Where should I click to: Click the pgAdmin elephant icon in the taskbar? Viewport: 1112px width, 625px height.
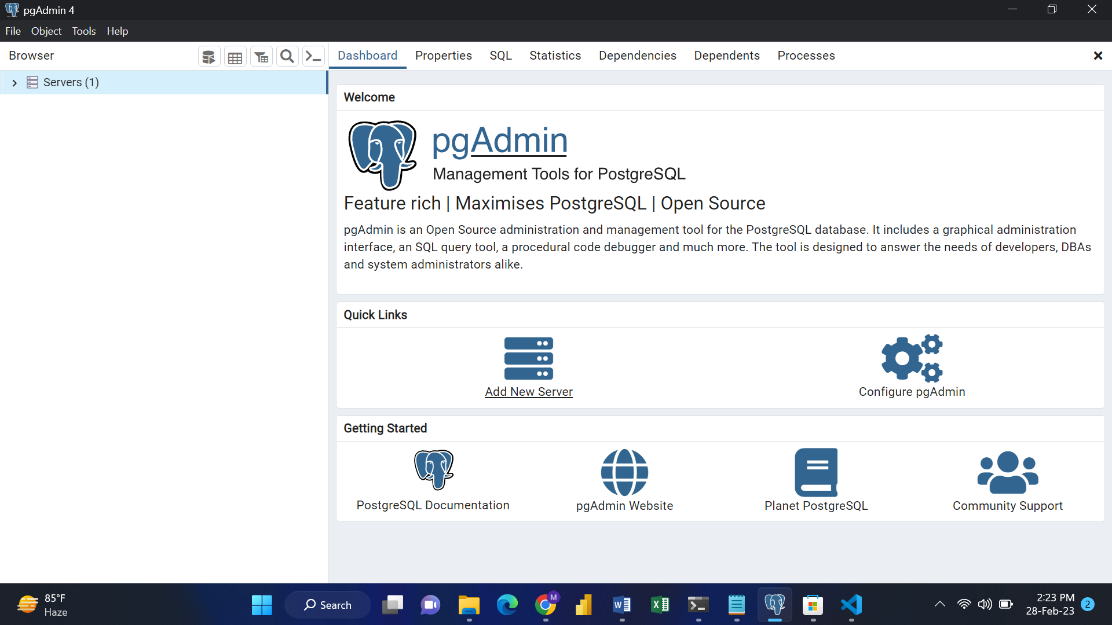[775, 605]
